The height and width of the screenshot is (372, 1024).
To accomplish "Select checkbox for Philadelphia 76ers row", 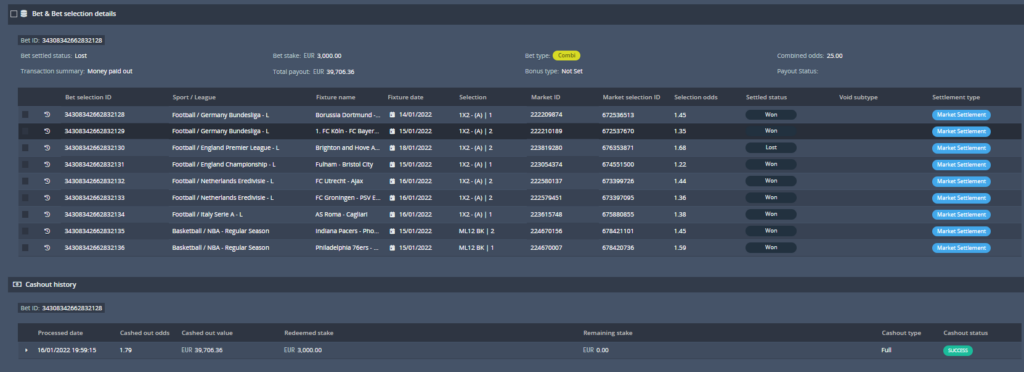I will (25, 247).
